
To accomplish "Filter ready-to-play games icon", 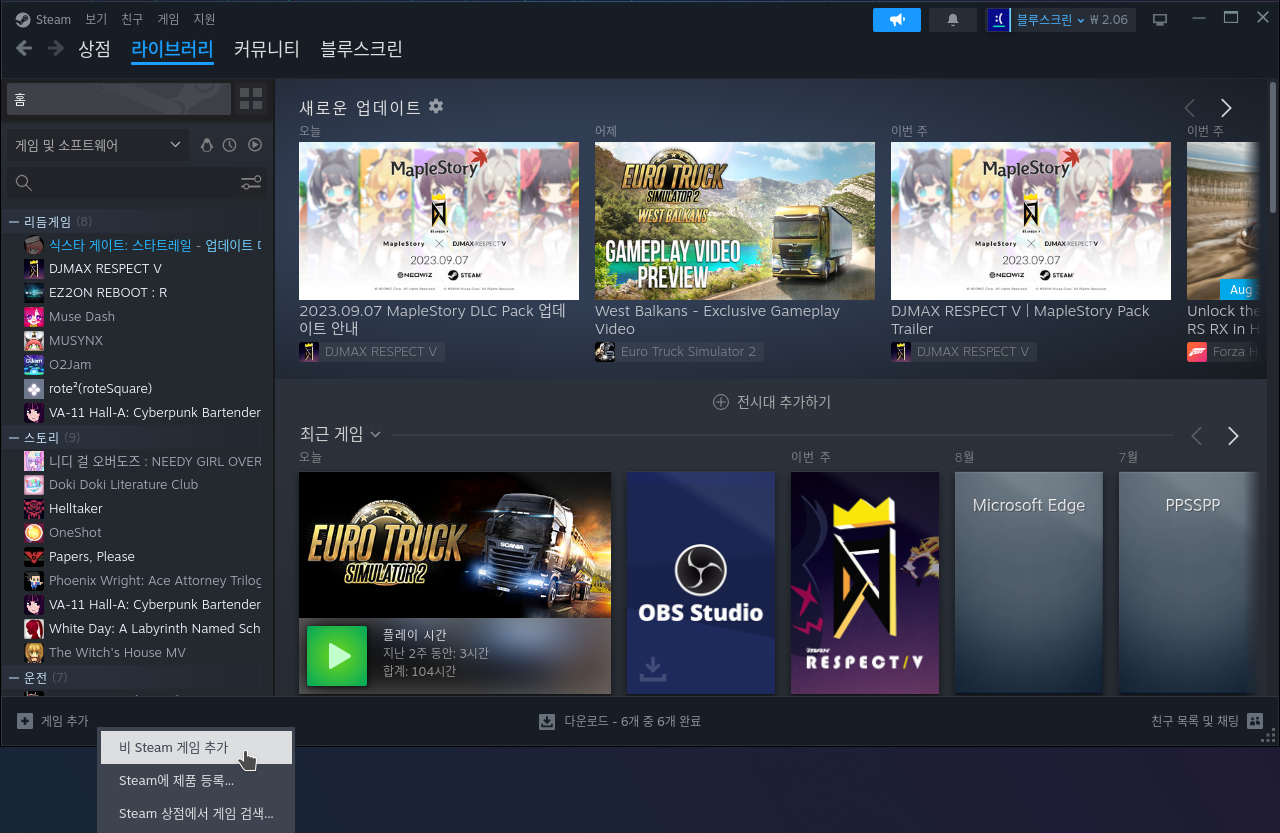I will pyautogui.click(x=255, y=145).
